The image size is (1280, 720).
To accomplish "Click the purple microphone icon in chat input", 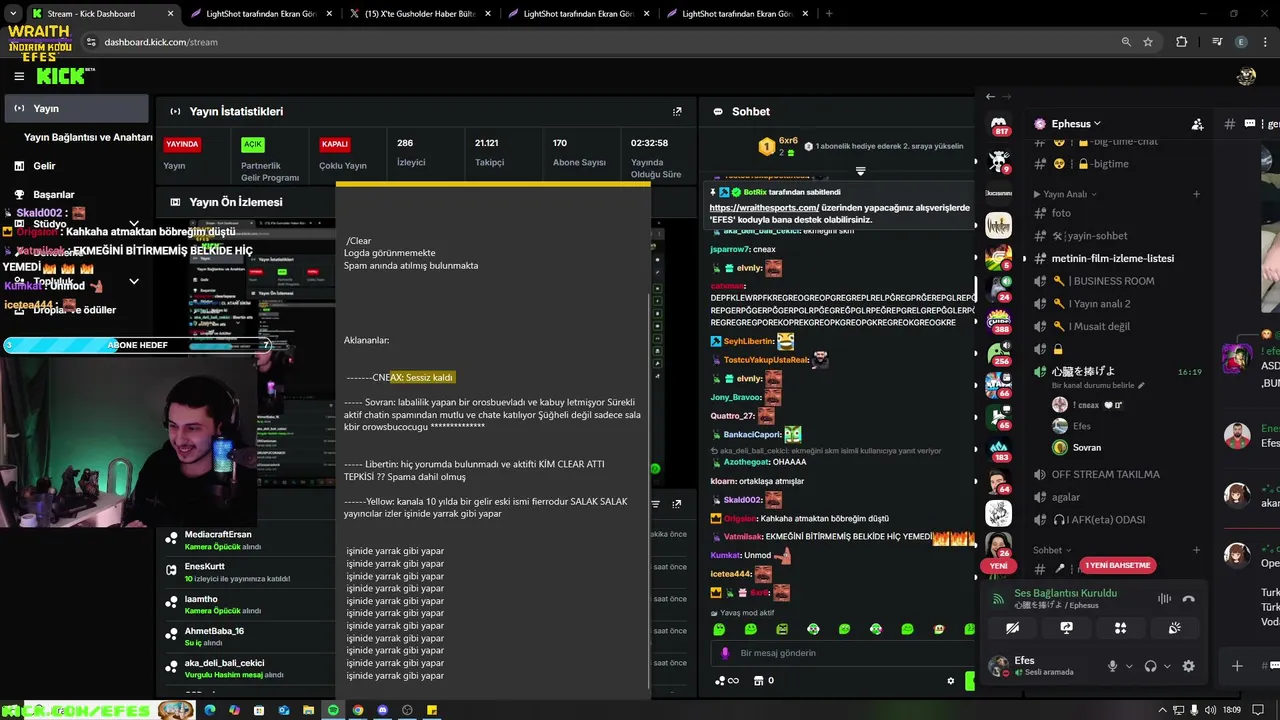I will (x=726, y=653).
